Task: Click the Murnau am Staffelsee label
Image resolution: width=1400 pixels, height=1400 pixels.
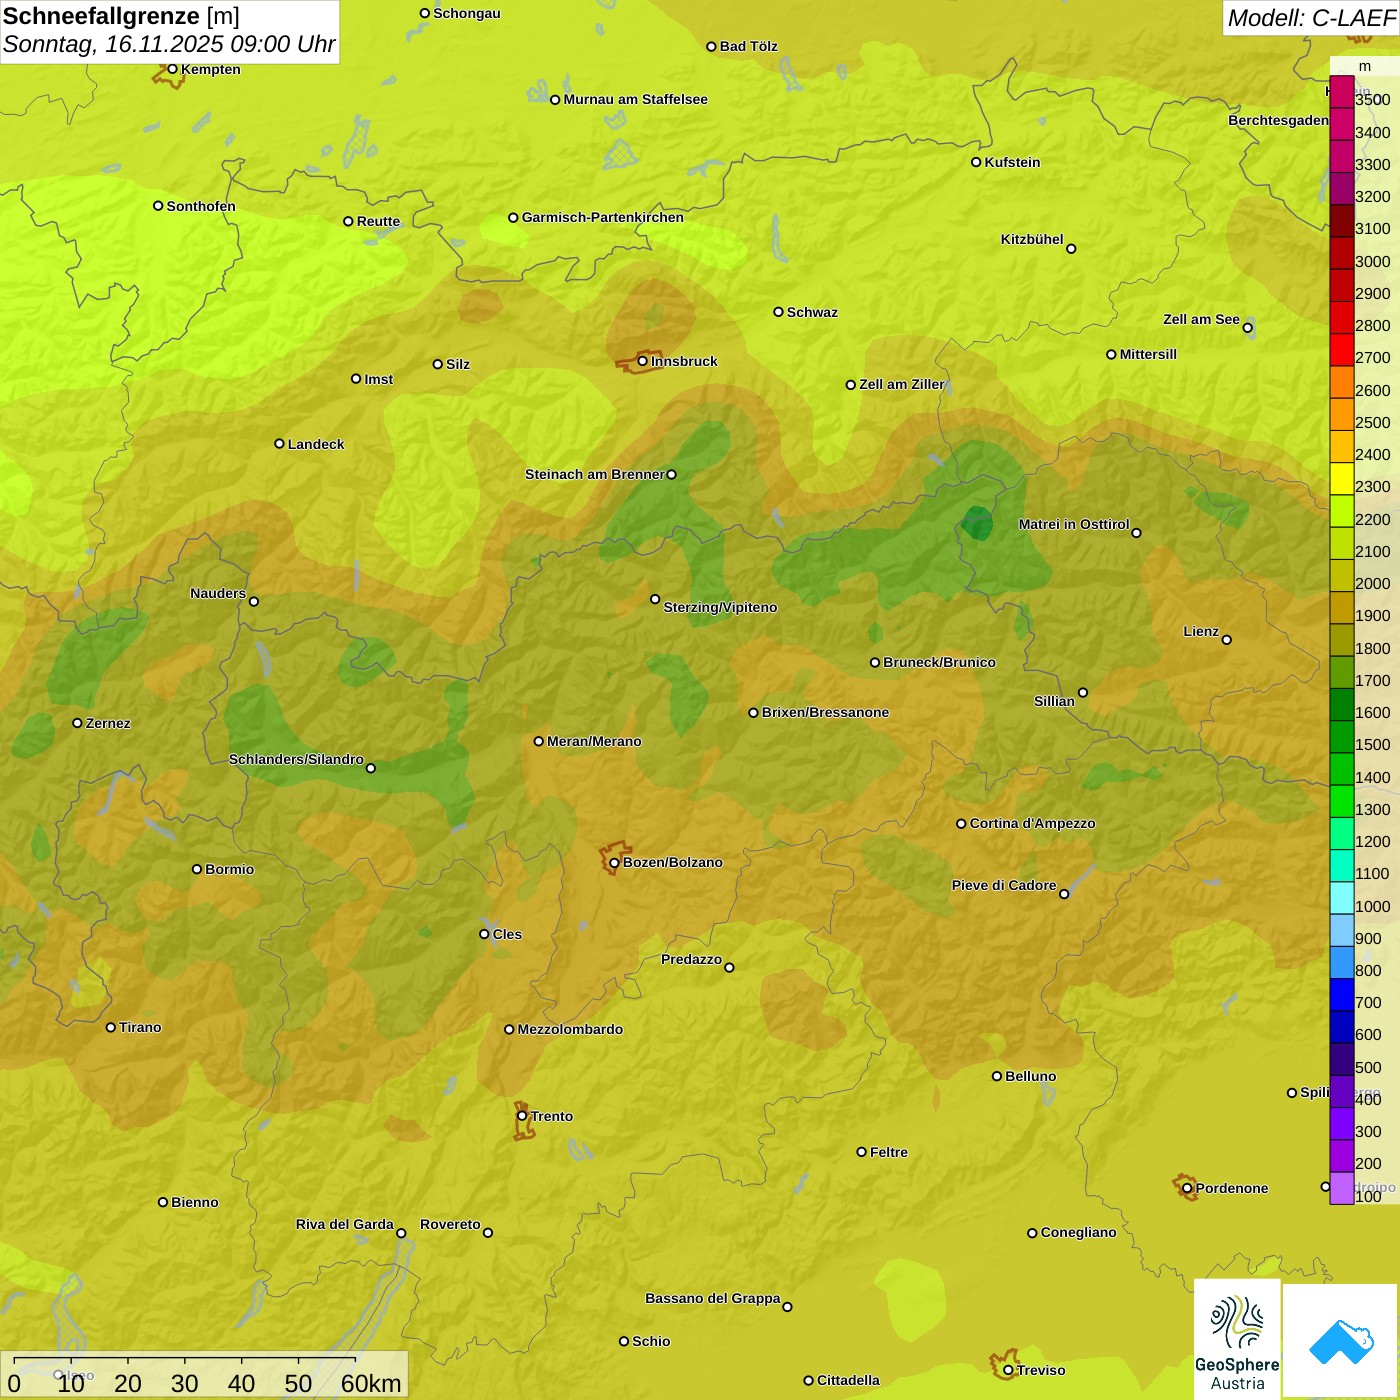Action: click(x=635, y=99)
